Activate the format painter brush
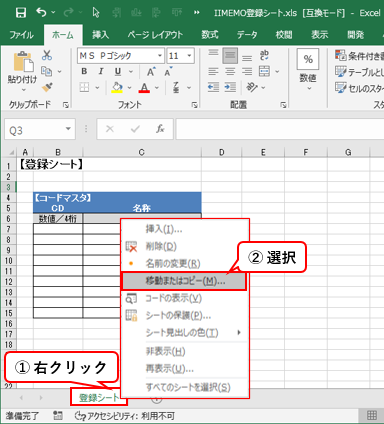Image resolution: width=384 pixels, height=424 pixels. coord(47,87)
